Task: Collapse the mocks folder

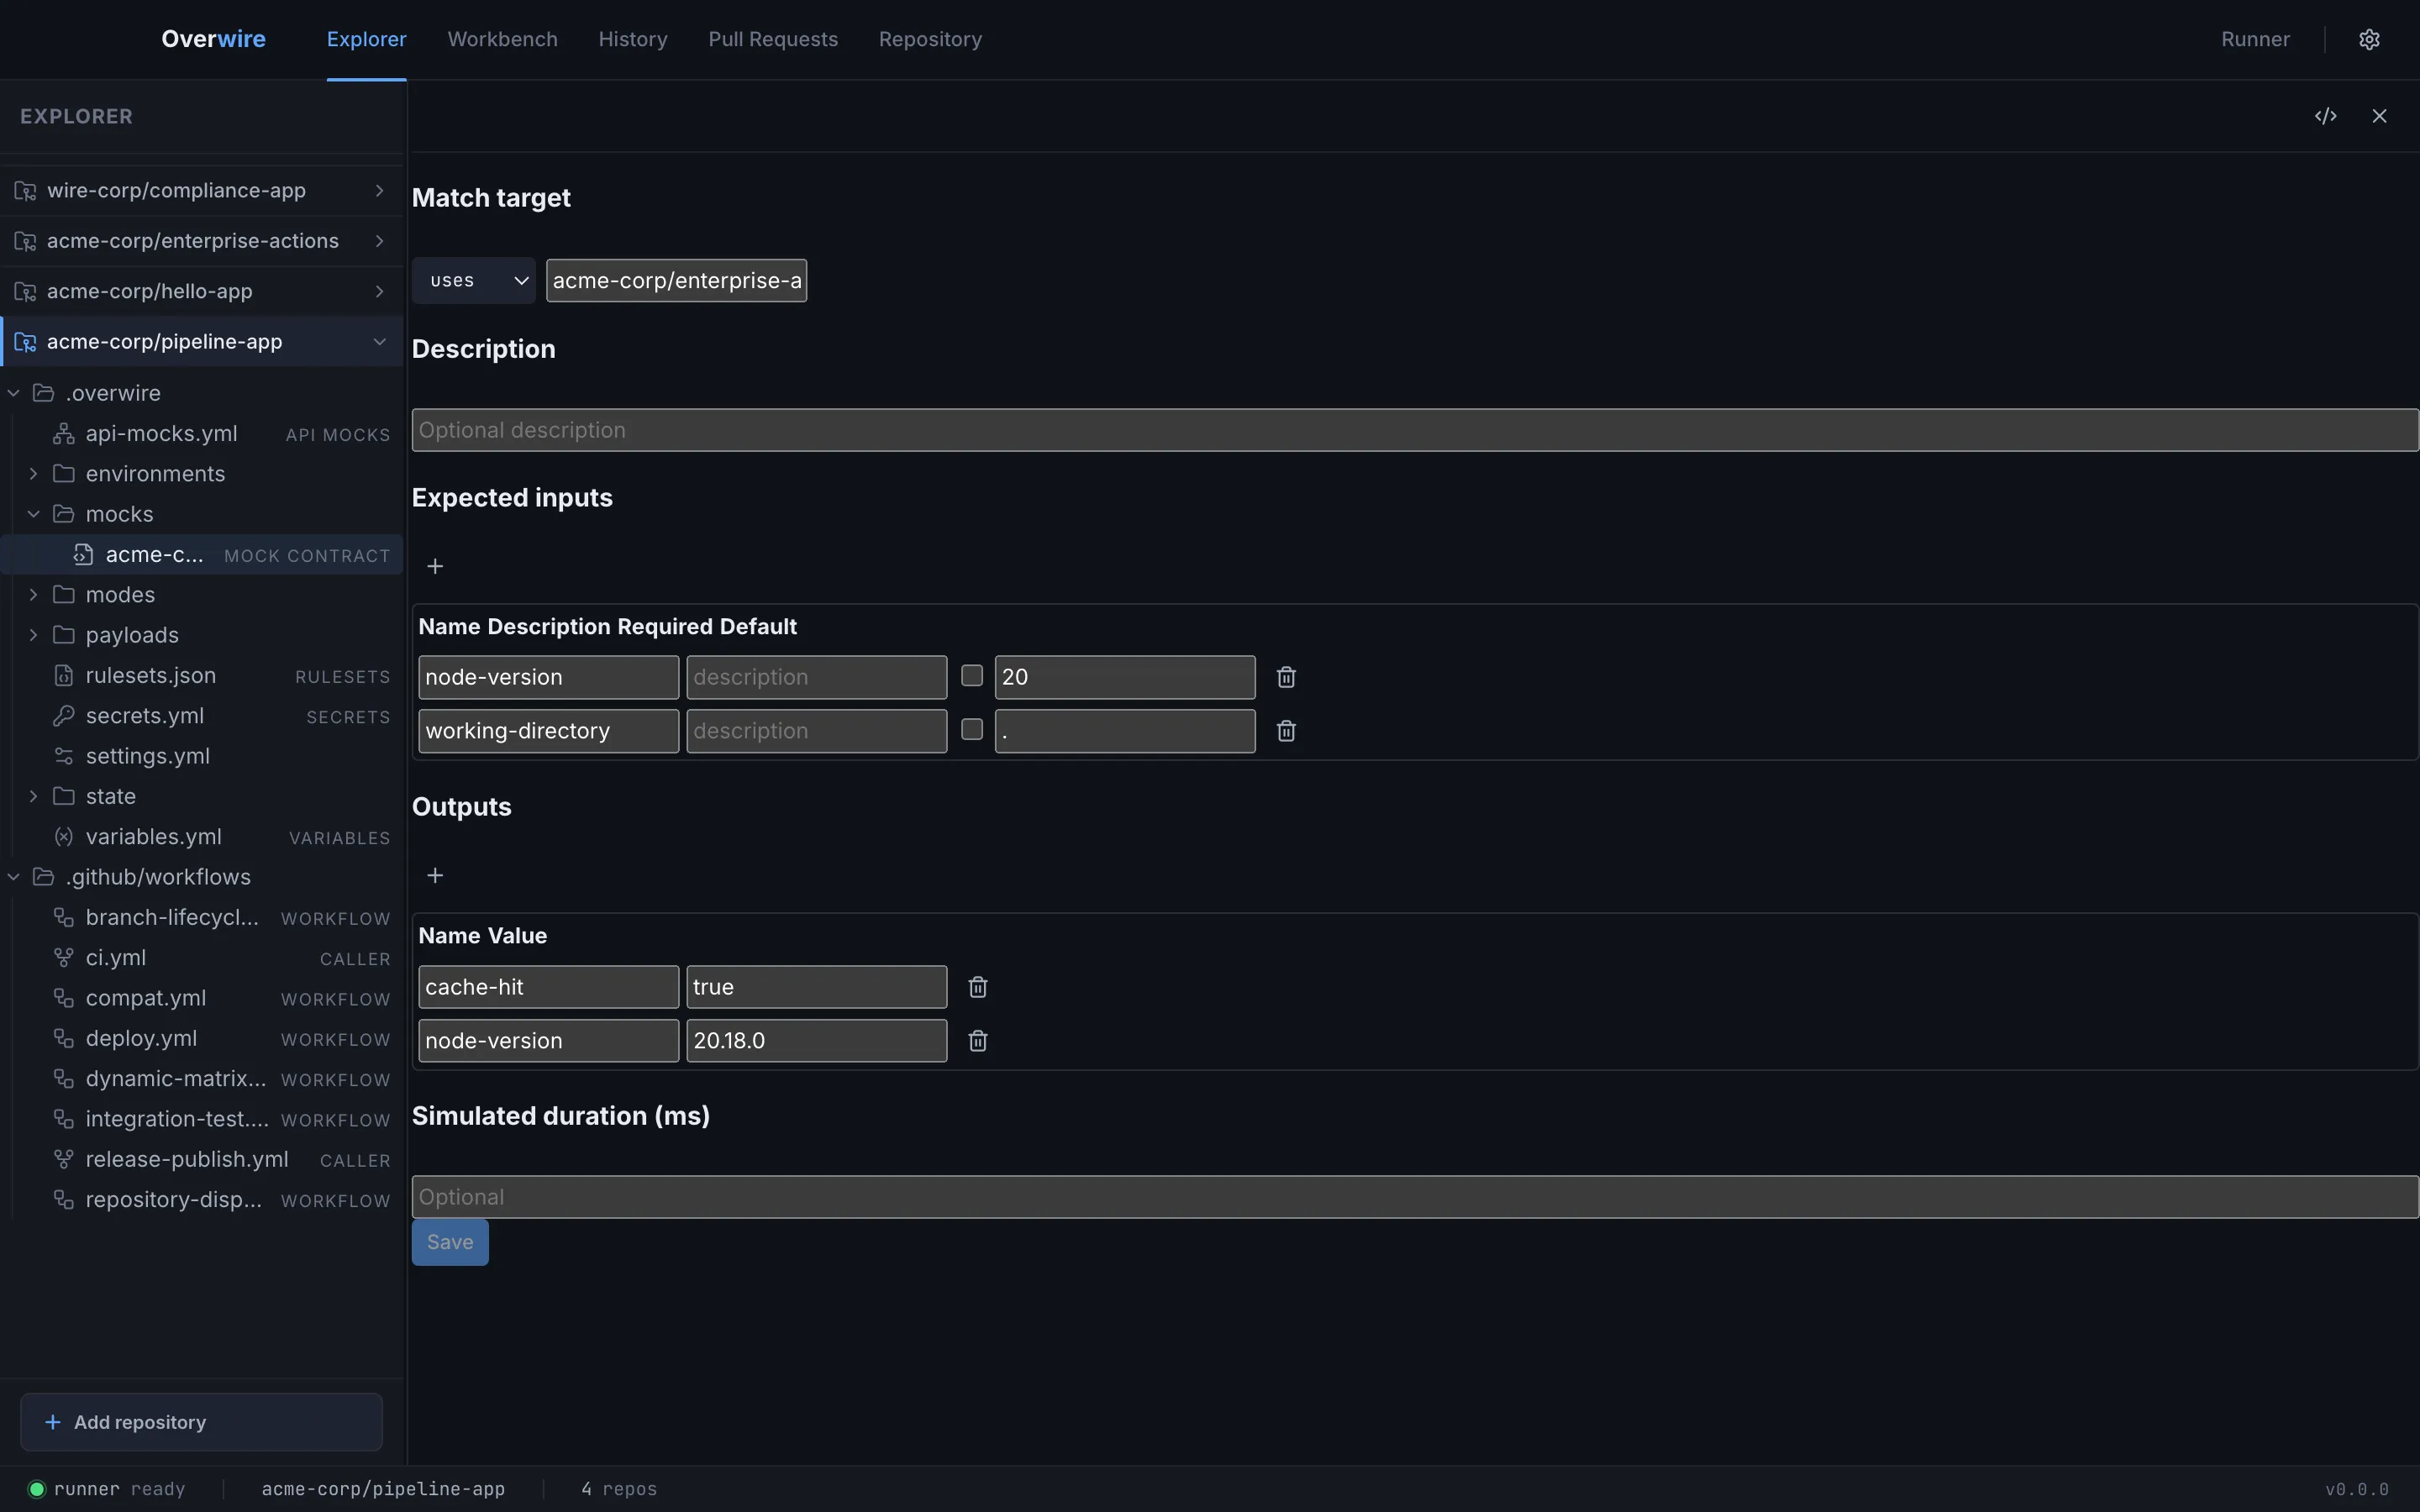Action: [34, 514]
